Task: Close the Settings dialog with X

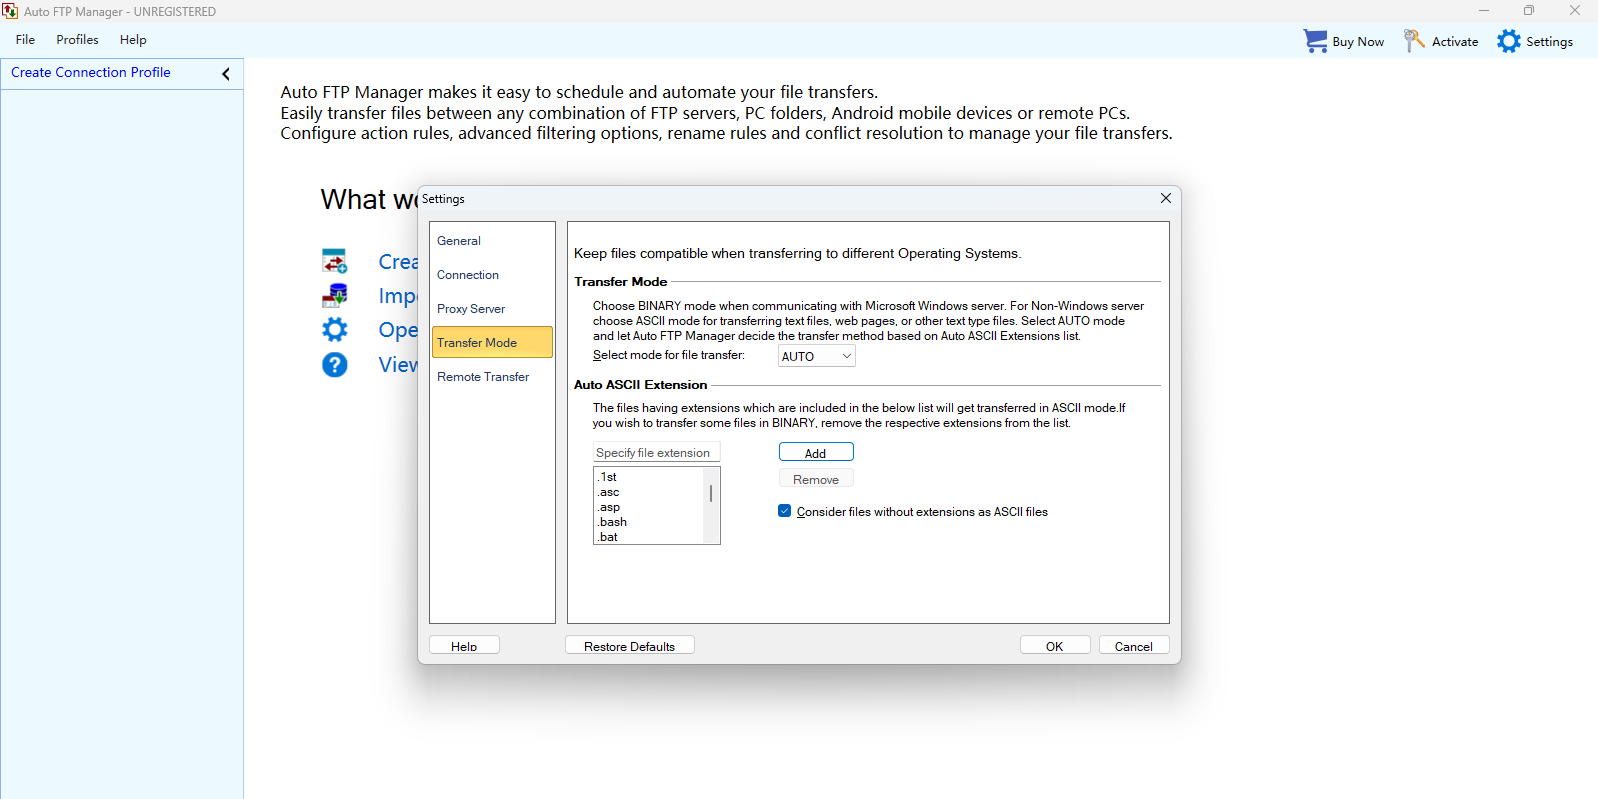Action: [x=1165, y=198]
